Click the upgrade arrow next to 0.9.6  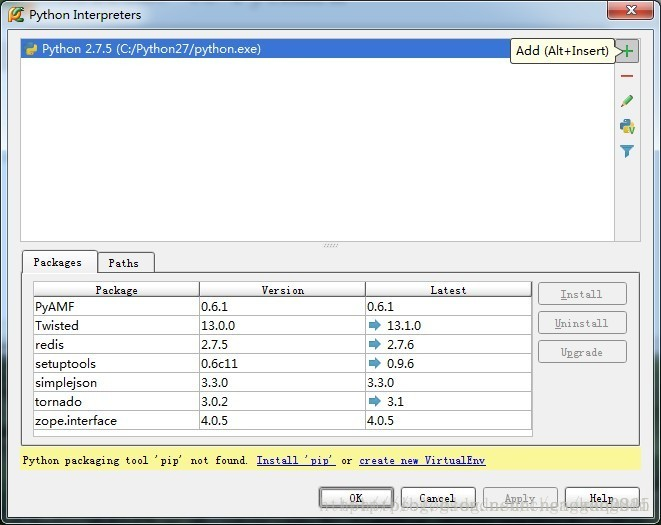pos(374,363)
